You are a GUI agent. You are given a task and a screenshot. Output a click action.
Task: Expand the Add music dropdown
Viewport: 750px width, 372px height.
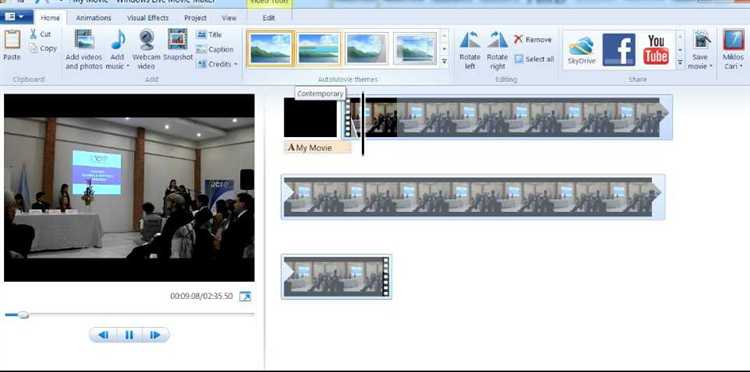[x=128, y=66]
